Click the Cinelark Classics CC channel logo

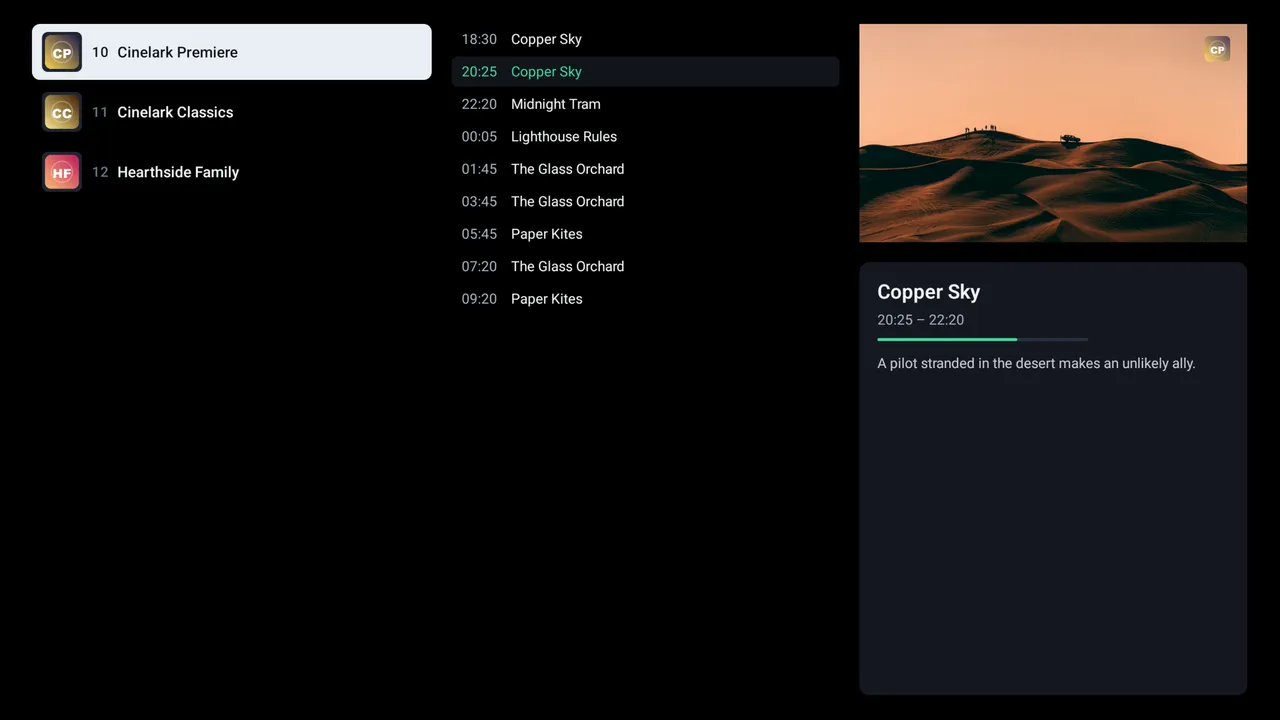[62, 112]
